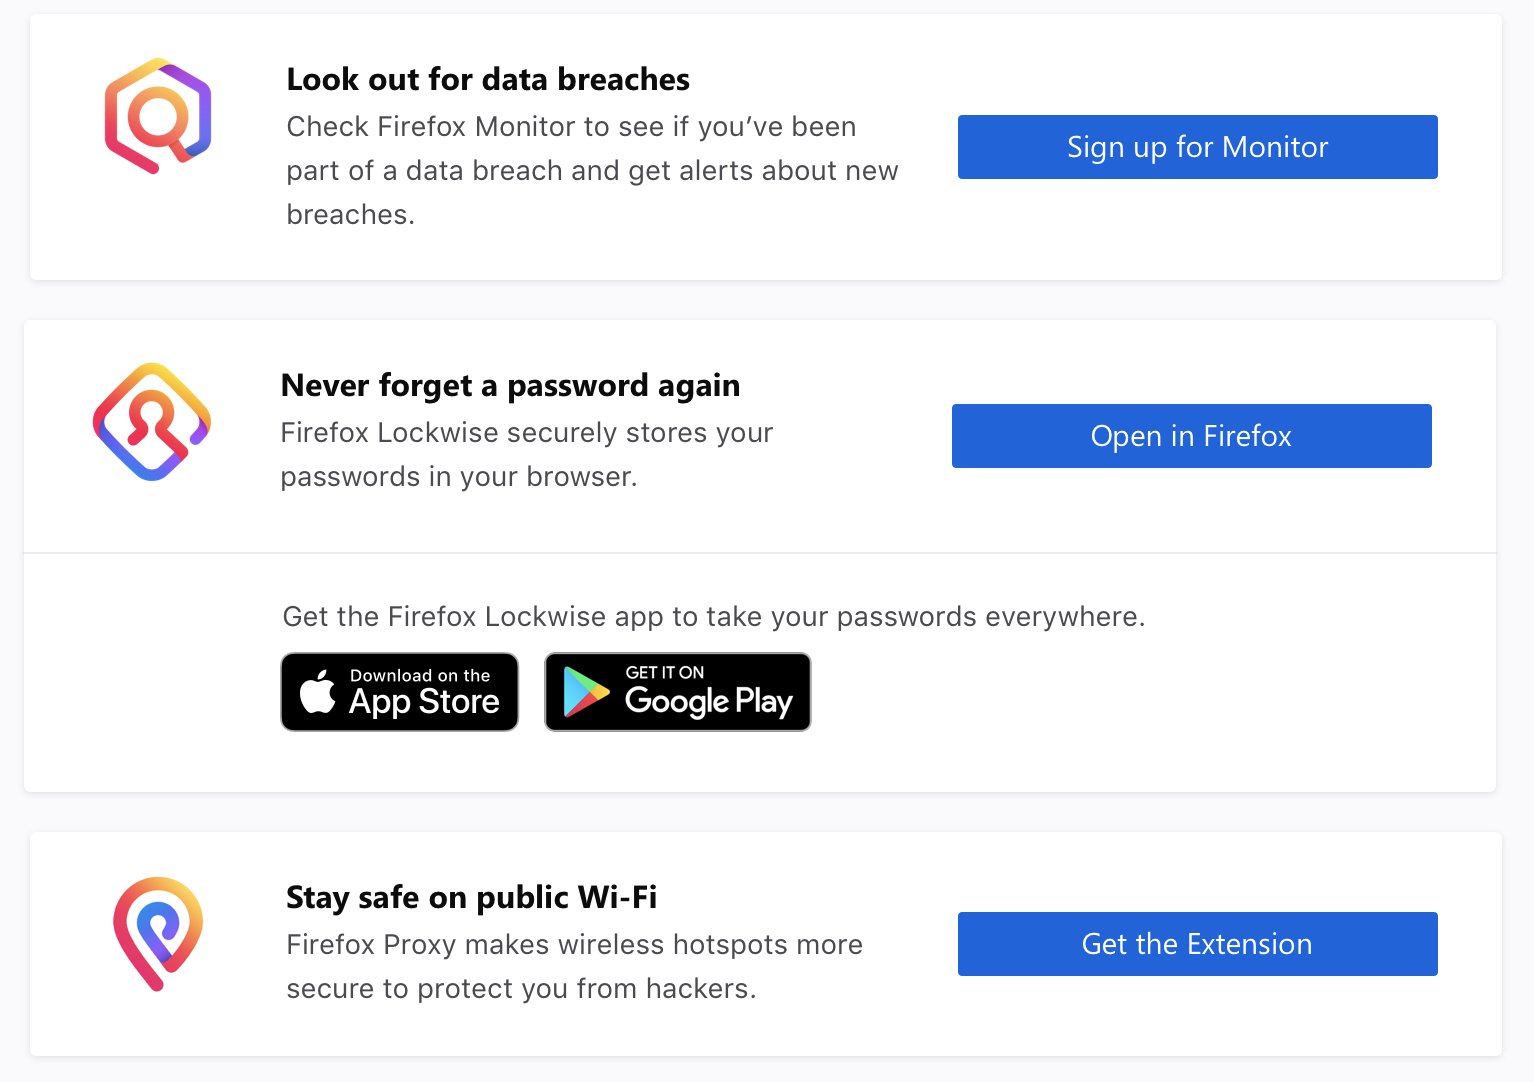Click the Firefox Lockwise description text

coord(526,454)
